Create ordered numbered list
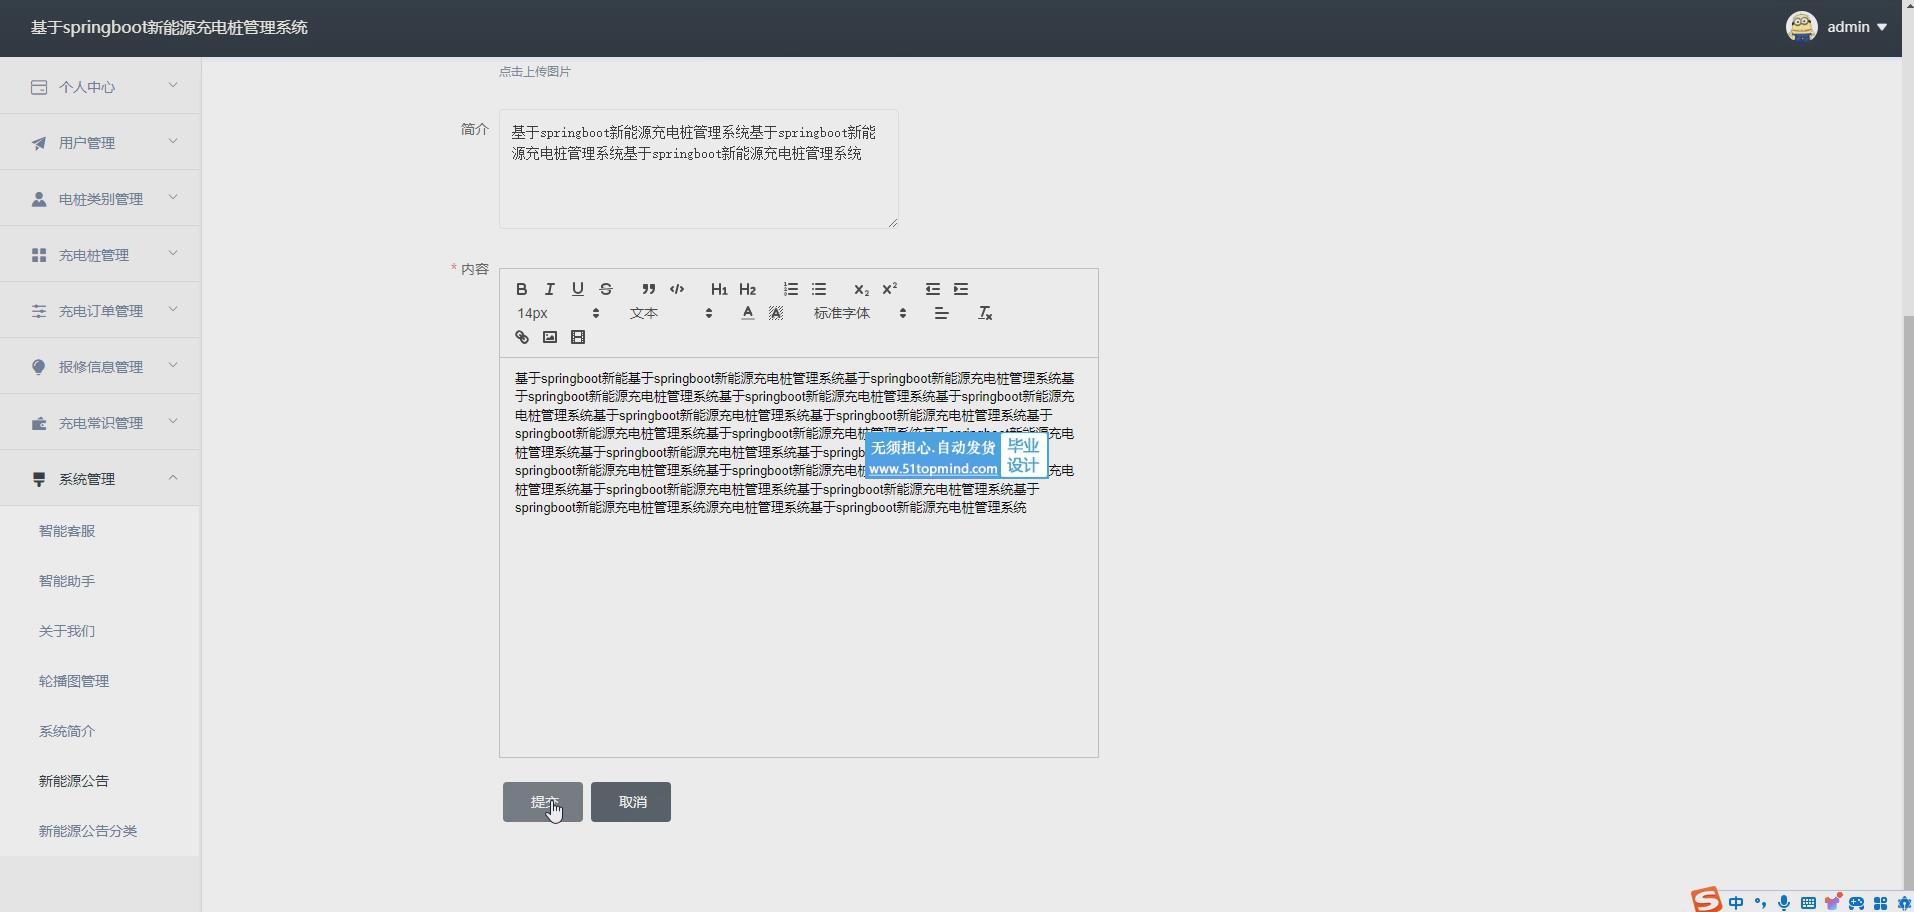Viewport: 1914px width, 912px height. coord(791,289)
